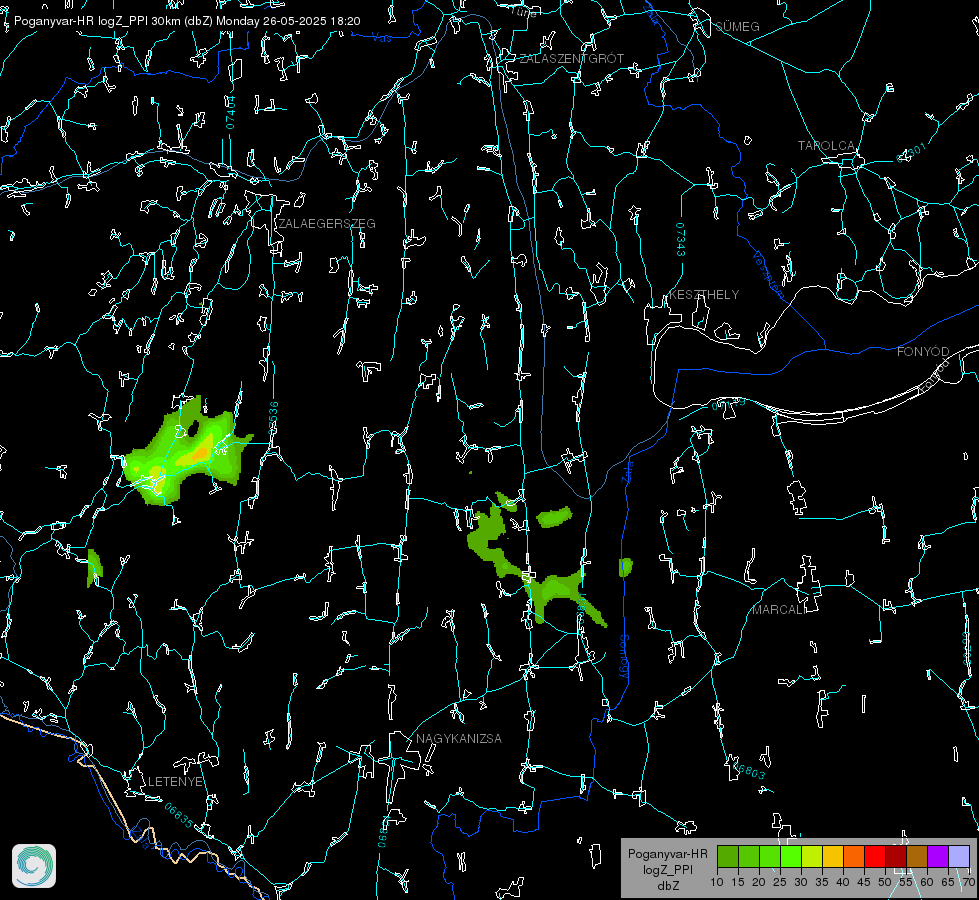Click the LETENYE city label

tap(175, 782)
